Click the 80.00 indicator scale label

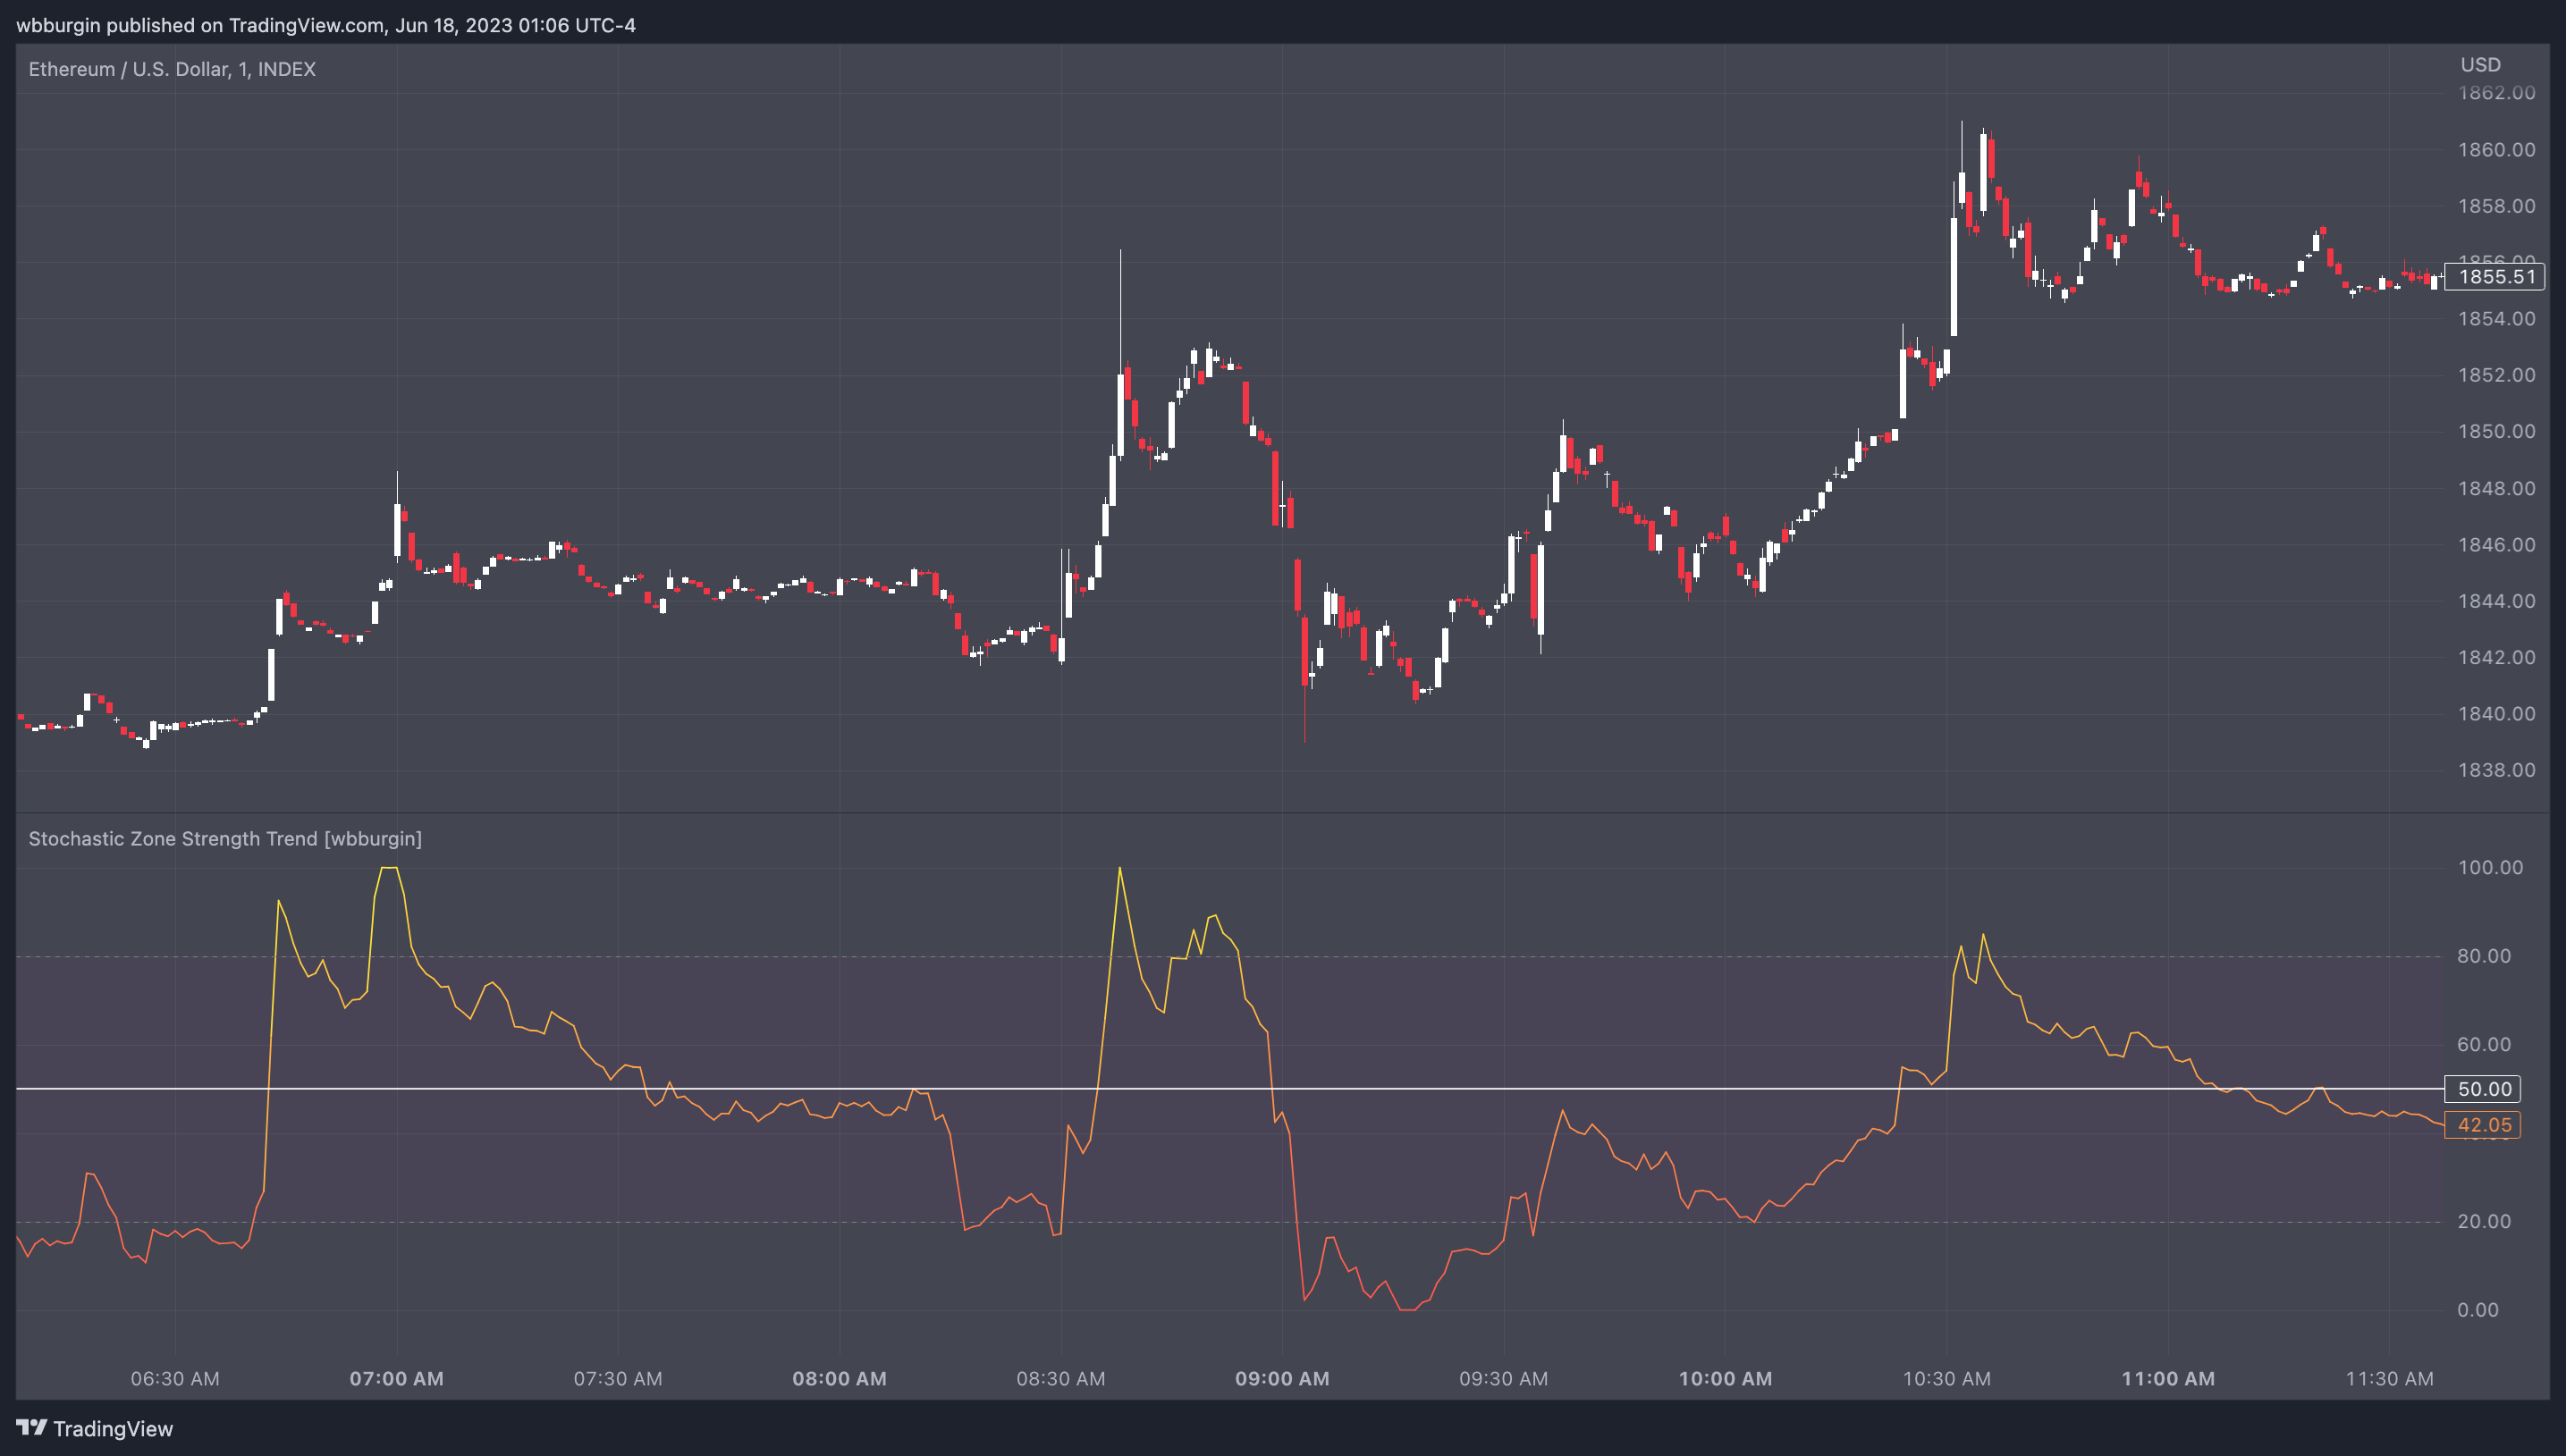click(2484, 956)
